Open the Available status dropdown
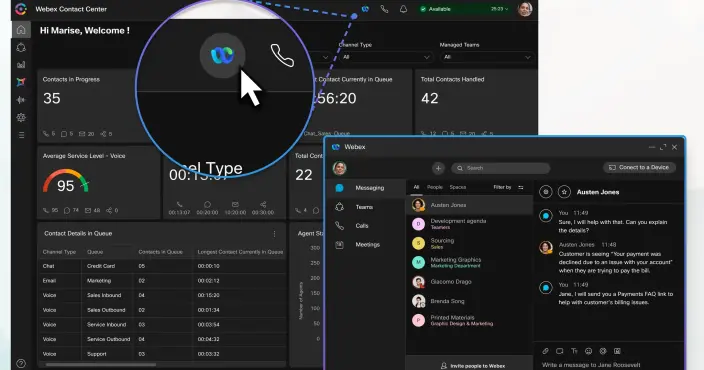 tap(465, 9)
